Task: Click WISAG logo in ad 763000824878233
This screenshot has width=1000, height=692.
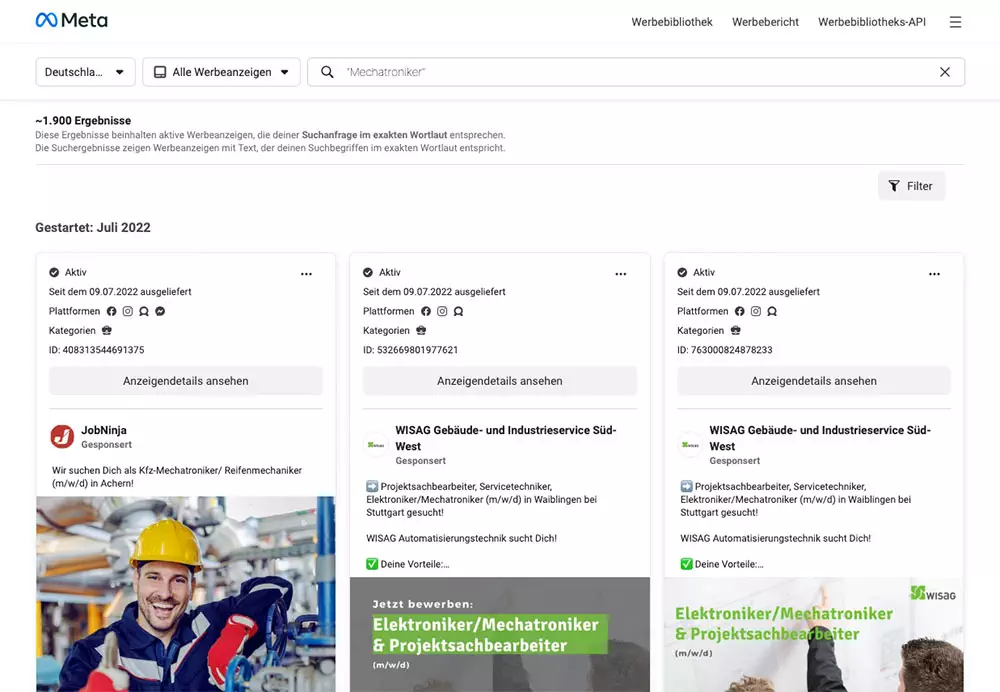Action: coord(690,445)
